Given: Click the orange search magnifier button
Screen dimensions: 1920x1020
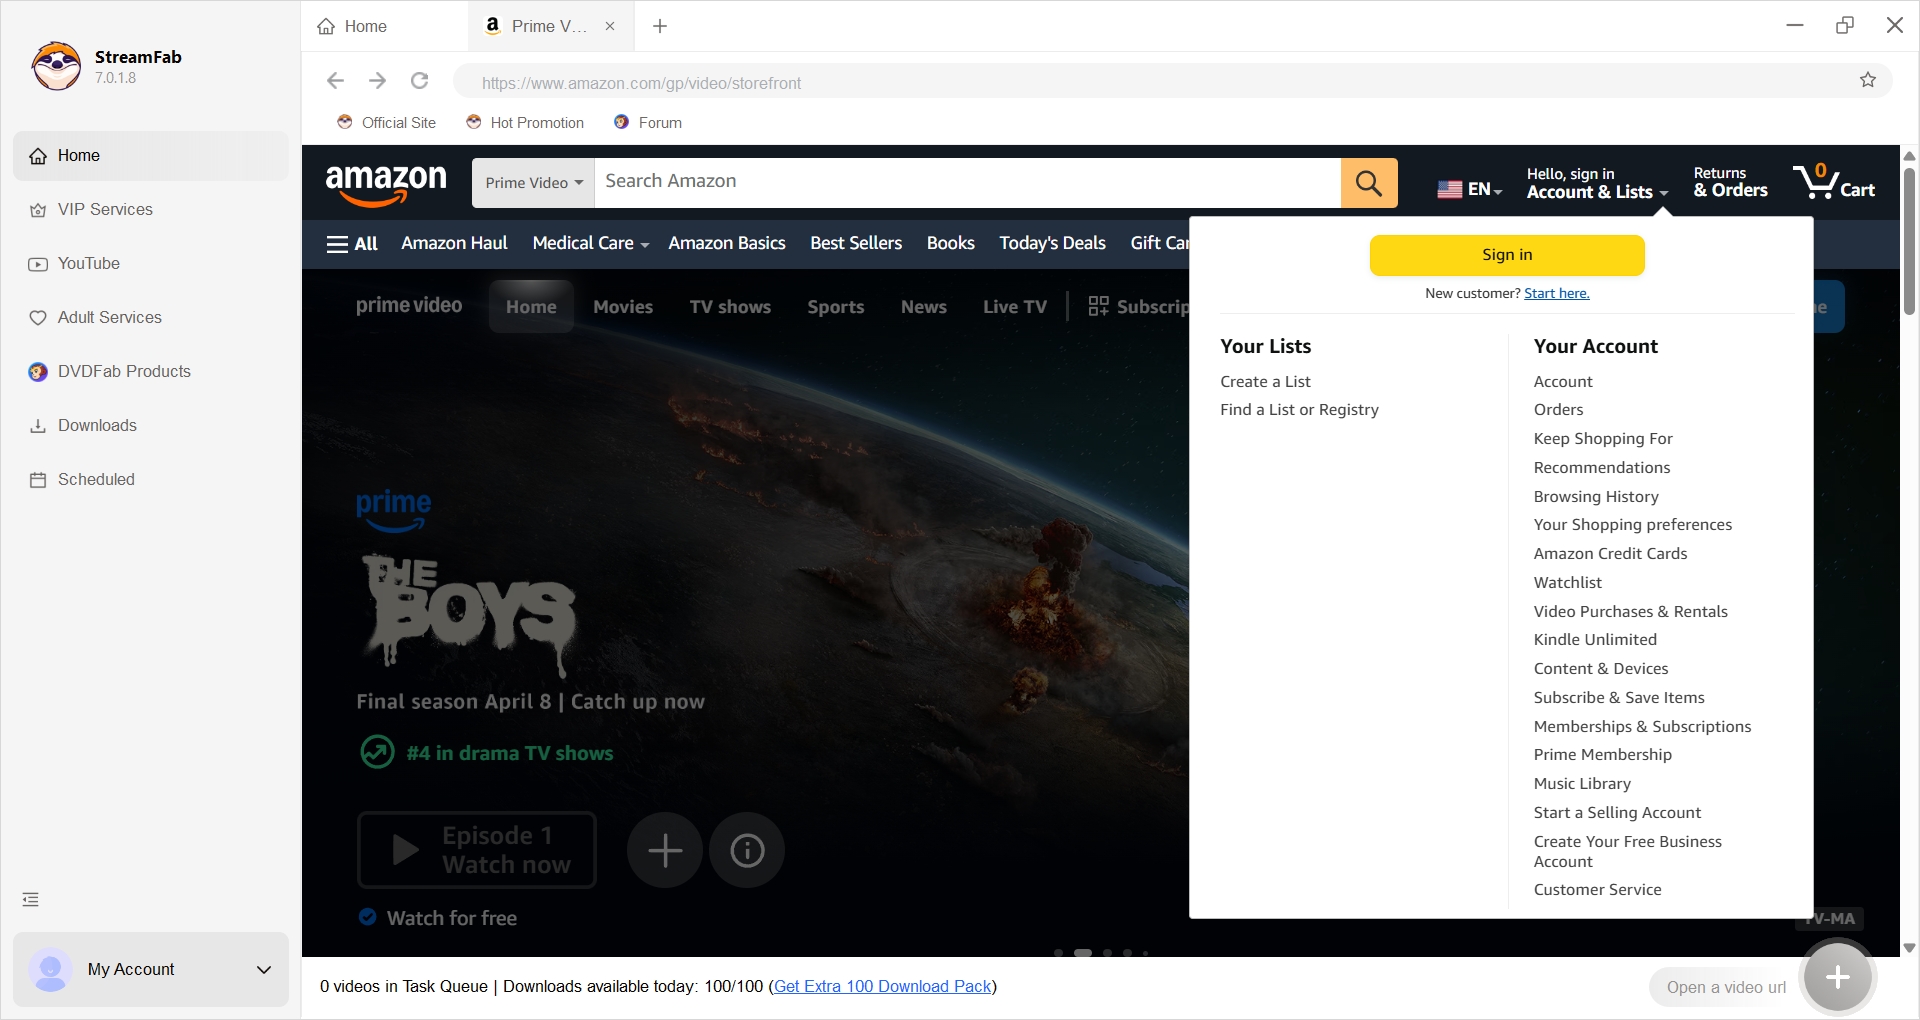Looking at the screenshot, I should (1369, 183).
